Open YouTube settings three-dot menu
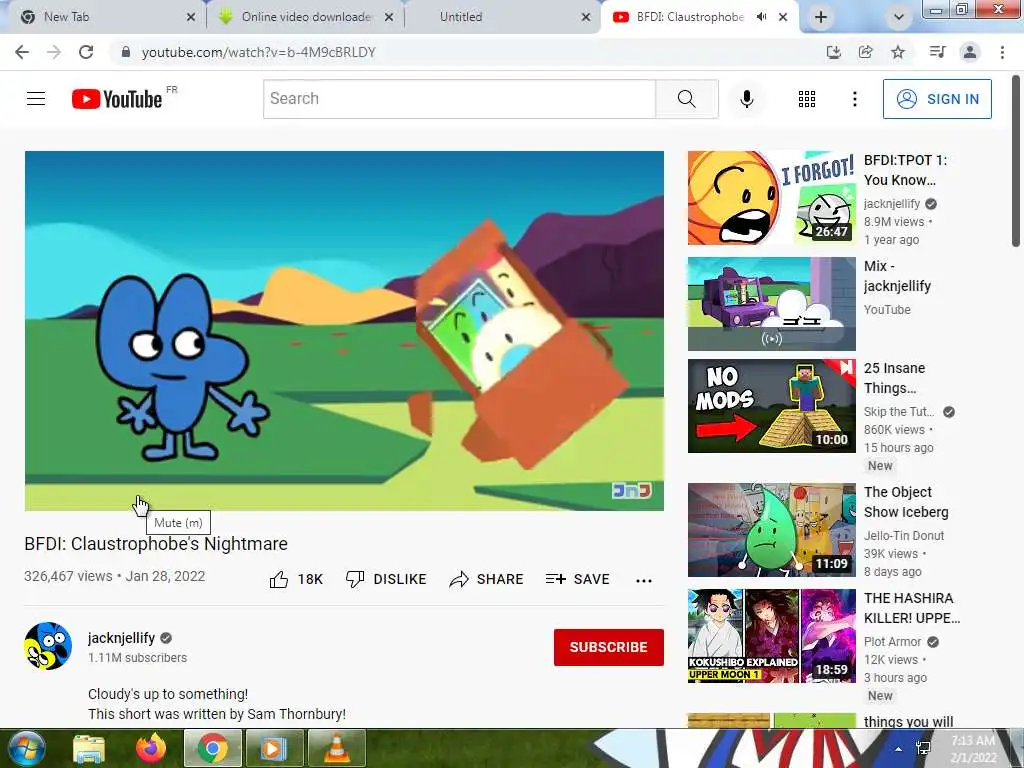 pyautogui.click(x=854, y=99)
